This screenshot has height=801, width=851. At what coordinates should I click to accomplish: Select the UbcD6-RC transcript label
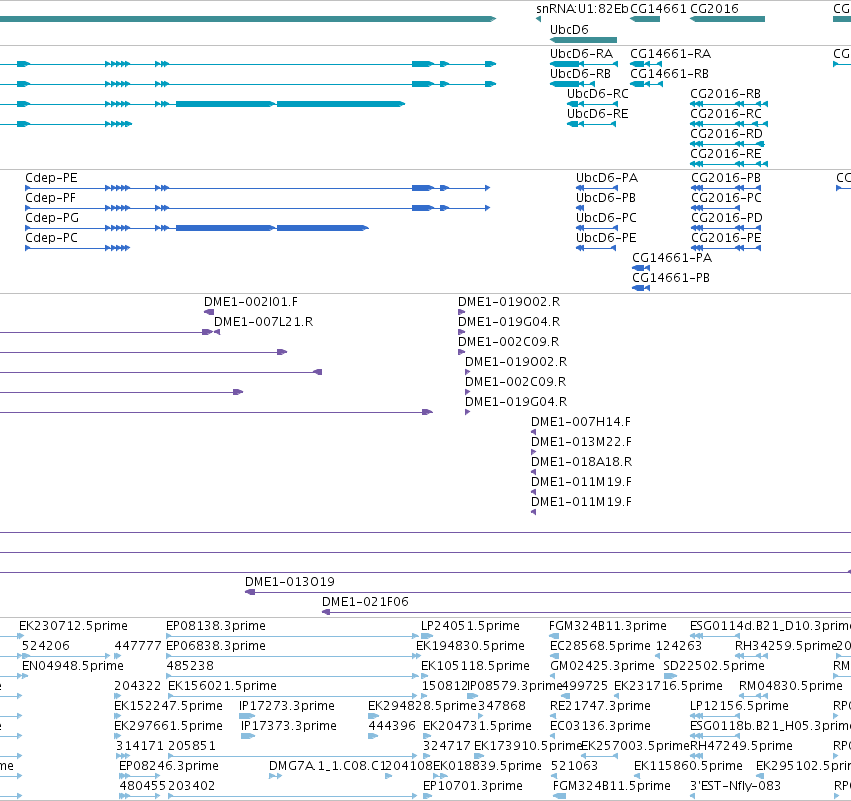coord(598,94)
